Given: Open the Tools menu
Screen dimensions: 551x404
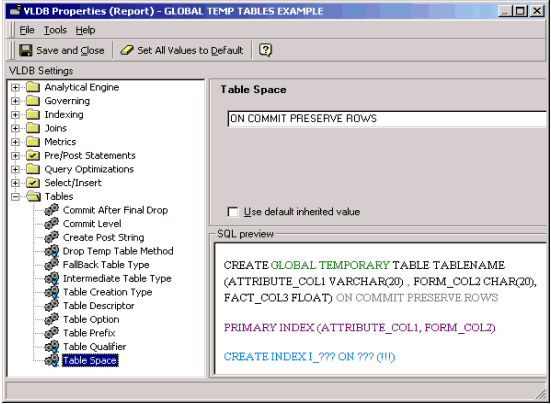Looking at the screenshot, I should pyautogui.click(x=55, y=30).
